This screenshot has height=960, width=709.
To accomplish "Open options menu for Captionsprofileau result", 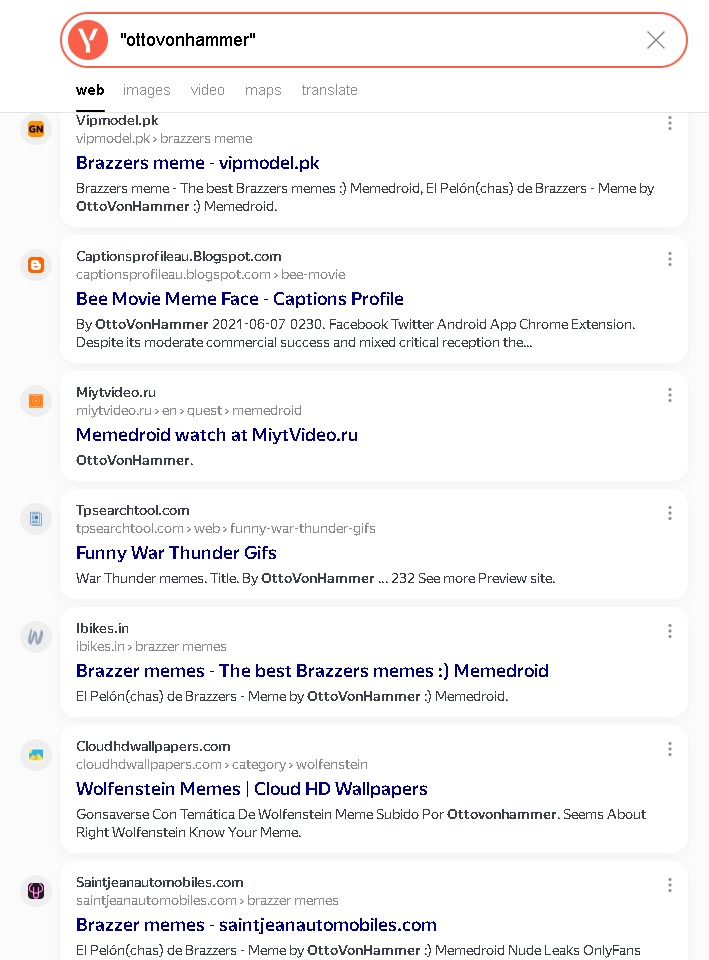I will pyautogui.click(x=670, y=259).
